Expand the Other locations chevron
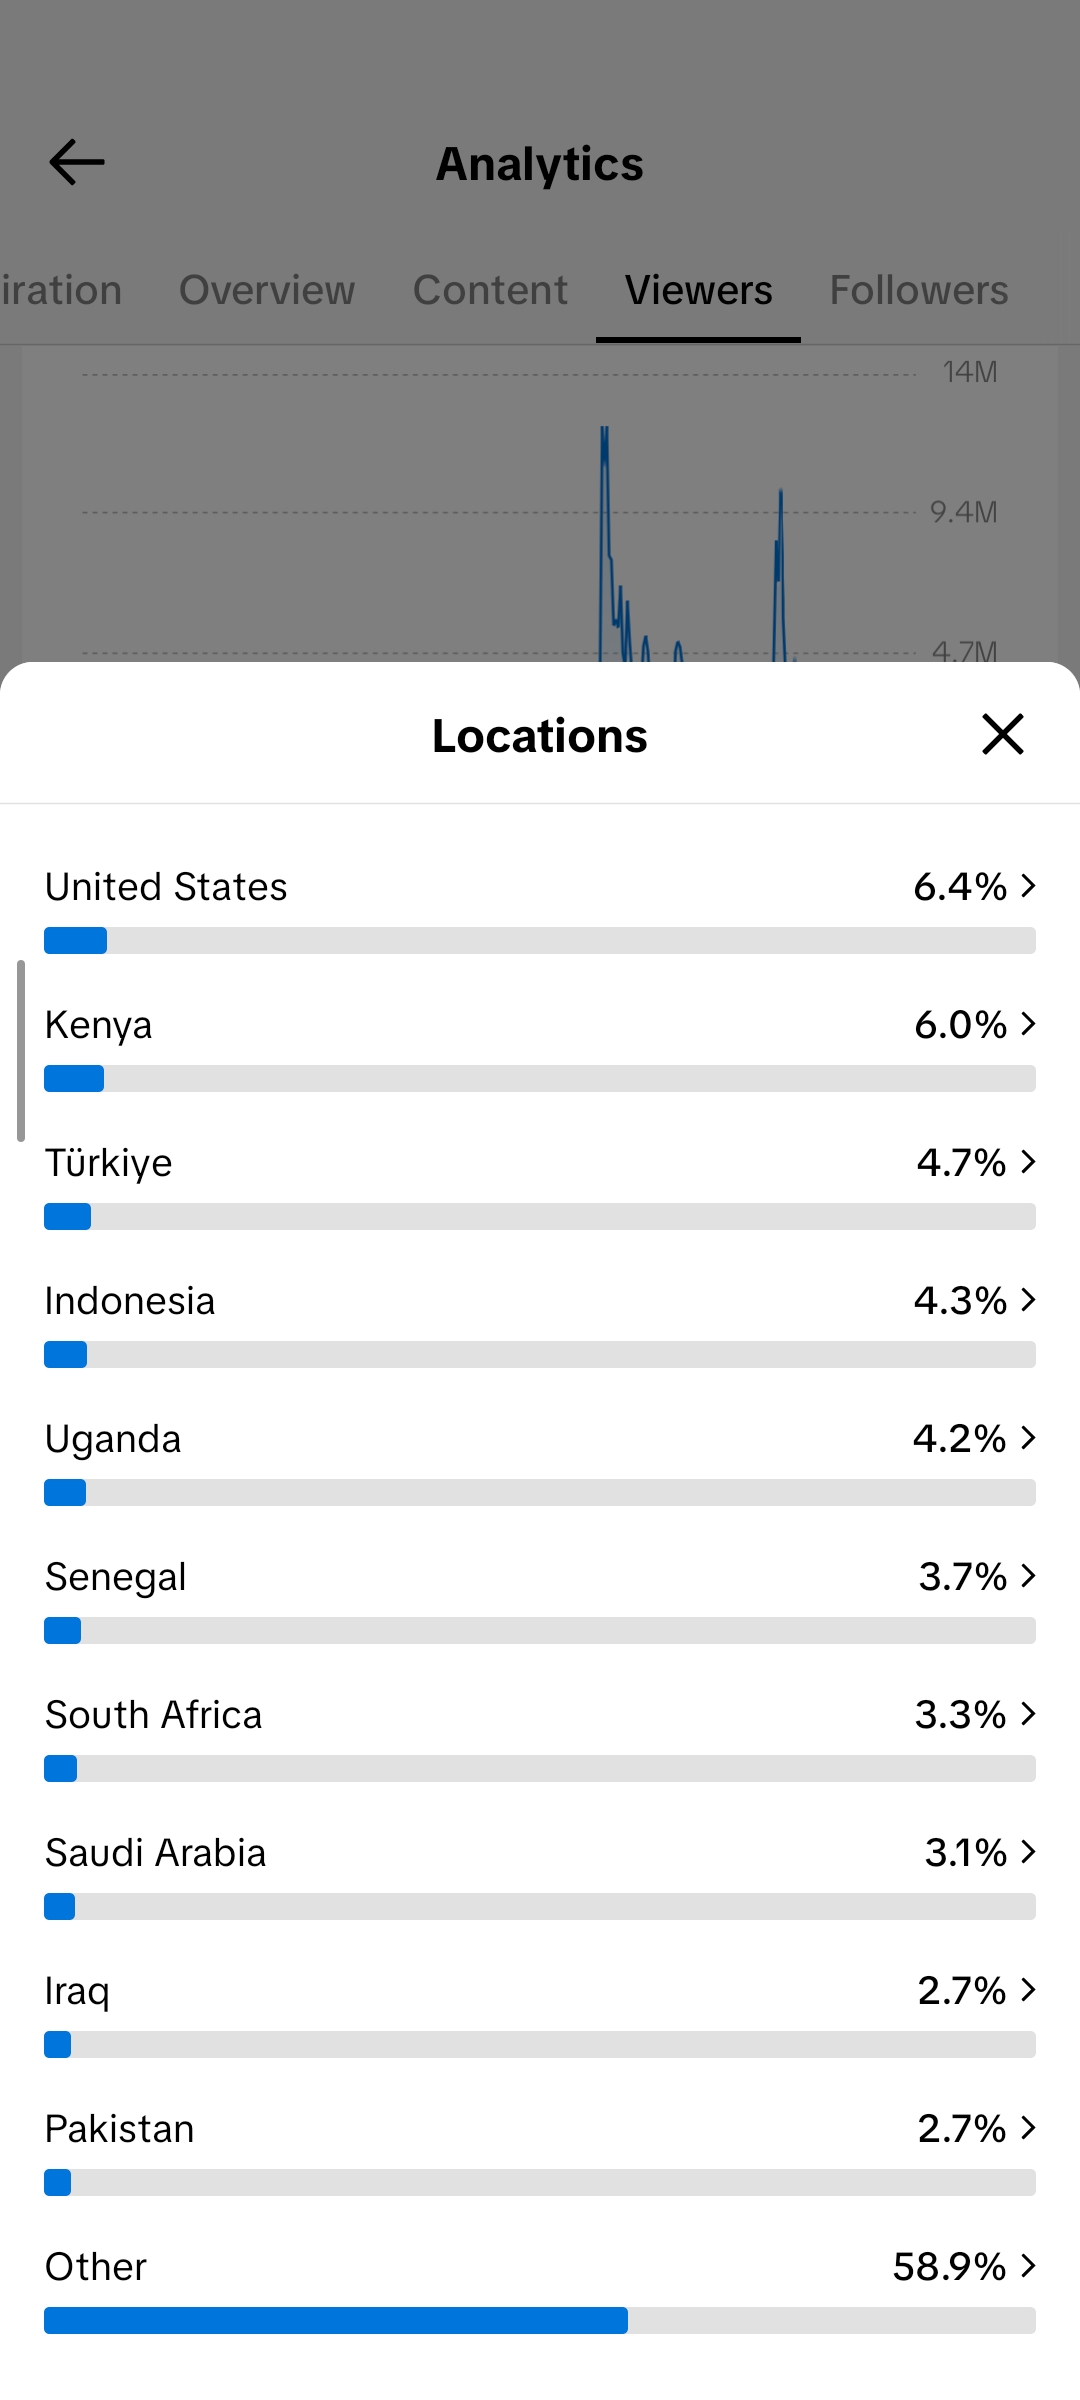This screenshot has width=1080, height=2400. click(x=1028, y=2266)
